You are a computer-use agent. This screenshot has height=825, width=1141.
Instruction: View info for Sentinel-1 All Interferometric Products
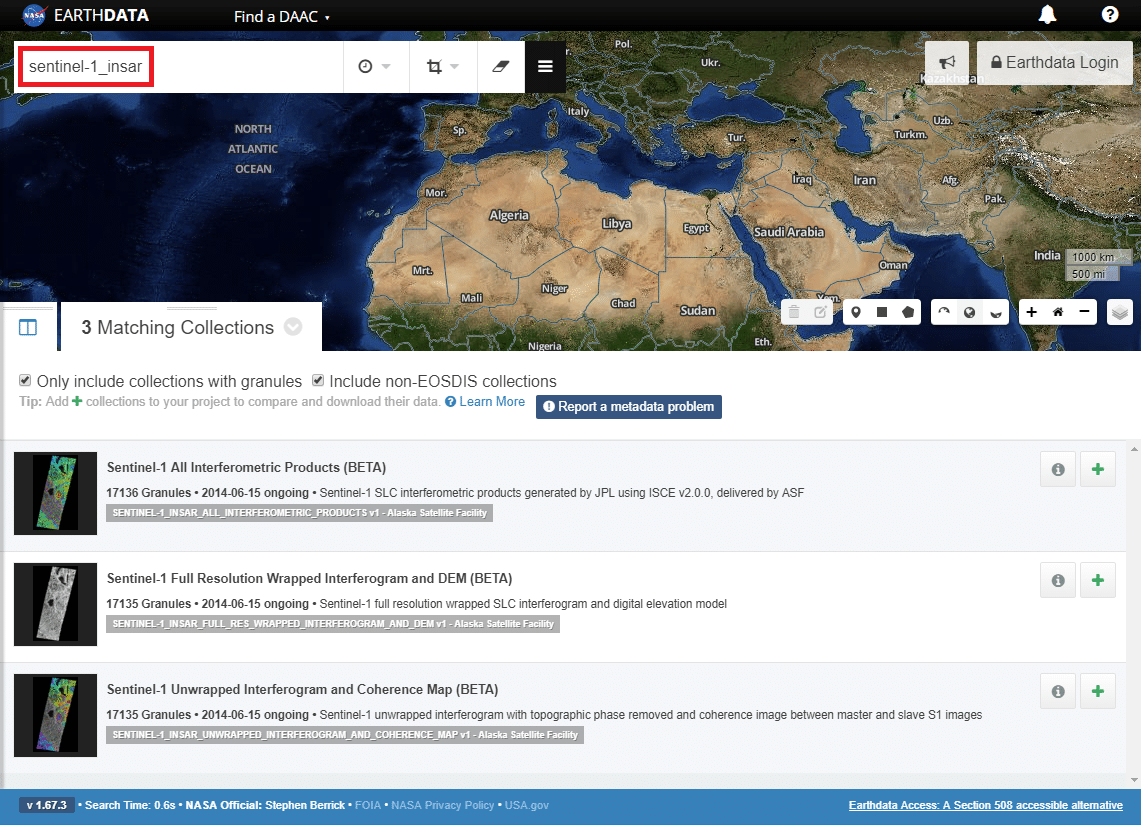pos(1058,469)
